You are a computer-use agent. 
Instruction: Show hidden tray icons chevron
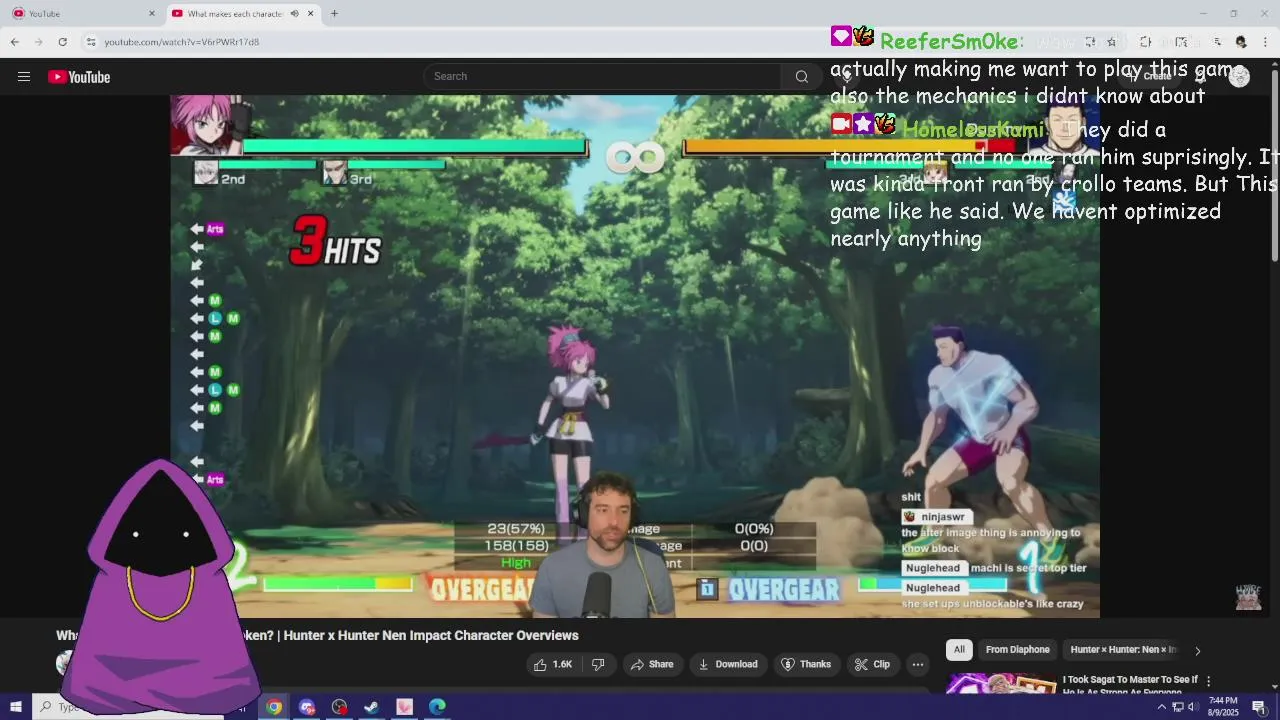point(1161,707)
